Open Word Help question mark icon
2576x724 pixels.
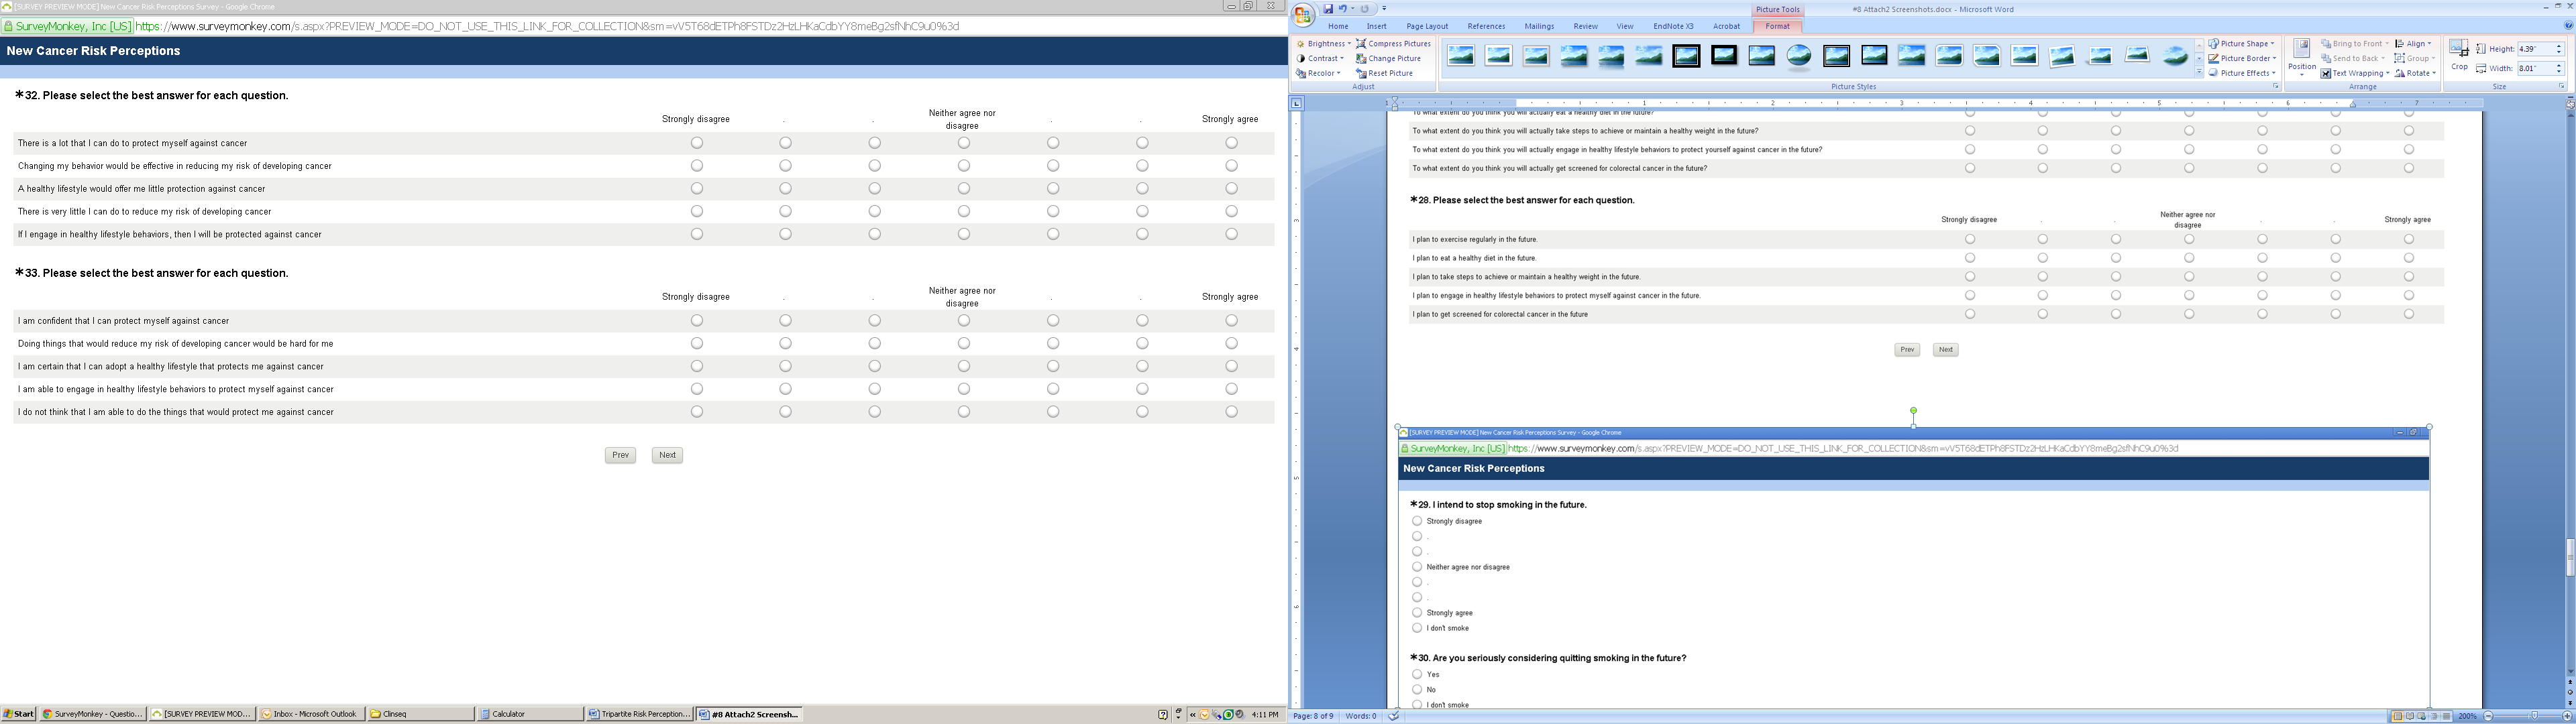click(x=2568, y=26)
